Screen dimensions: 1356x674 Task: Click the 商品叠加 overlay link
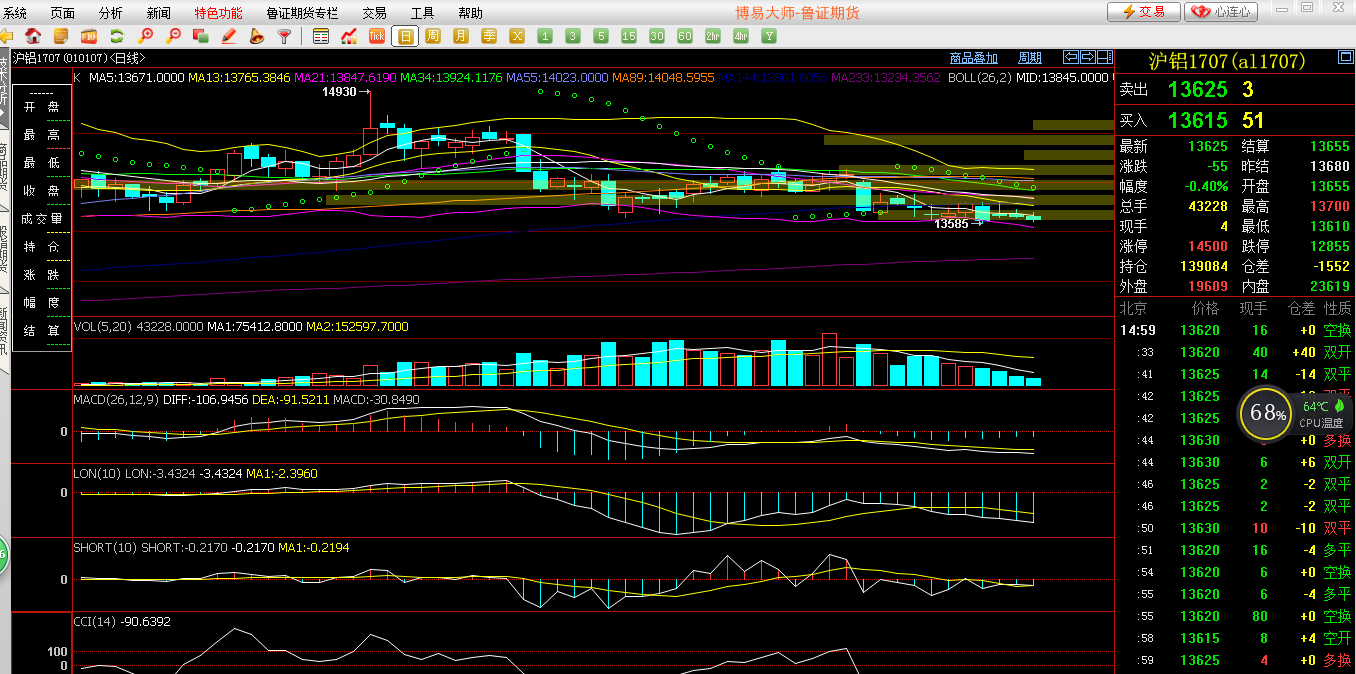pos(973,58)
